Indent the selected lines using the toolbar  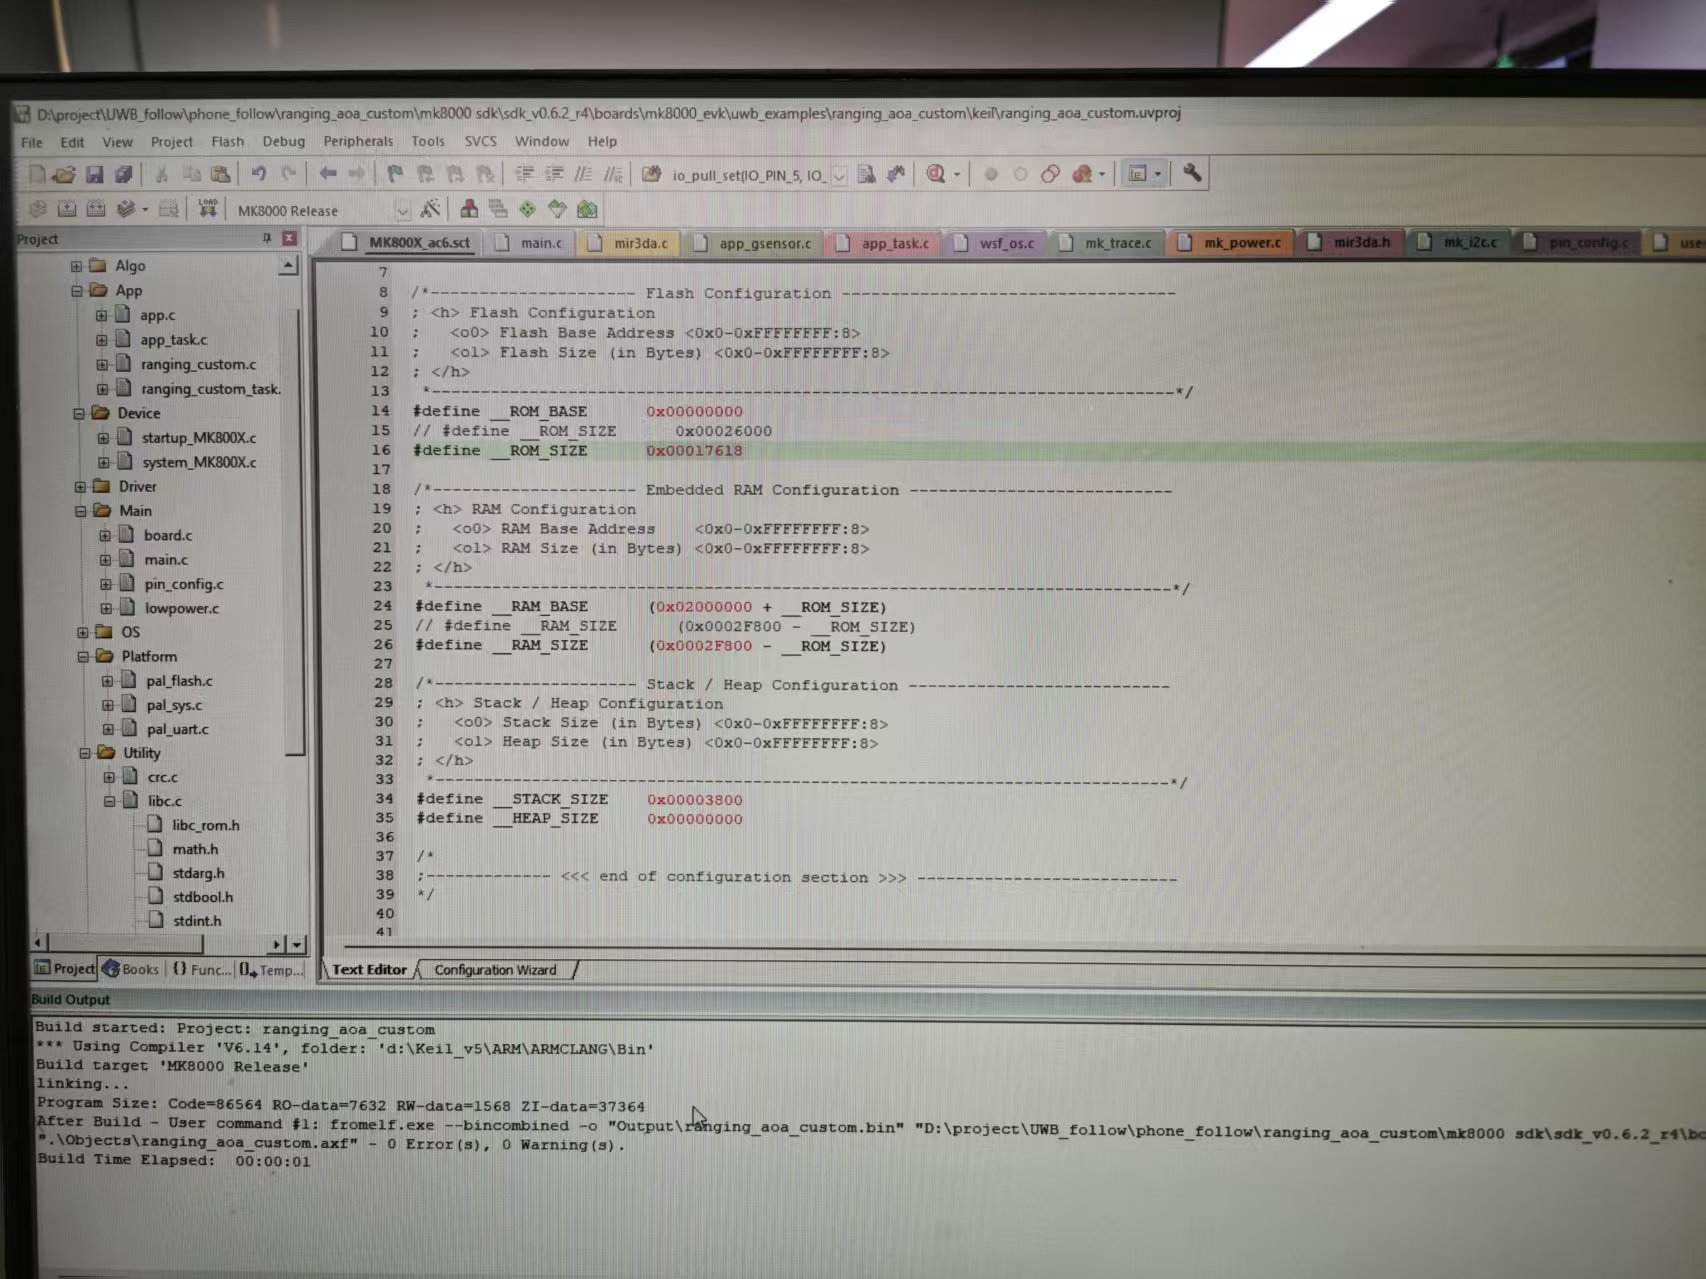point(524,174)
